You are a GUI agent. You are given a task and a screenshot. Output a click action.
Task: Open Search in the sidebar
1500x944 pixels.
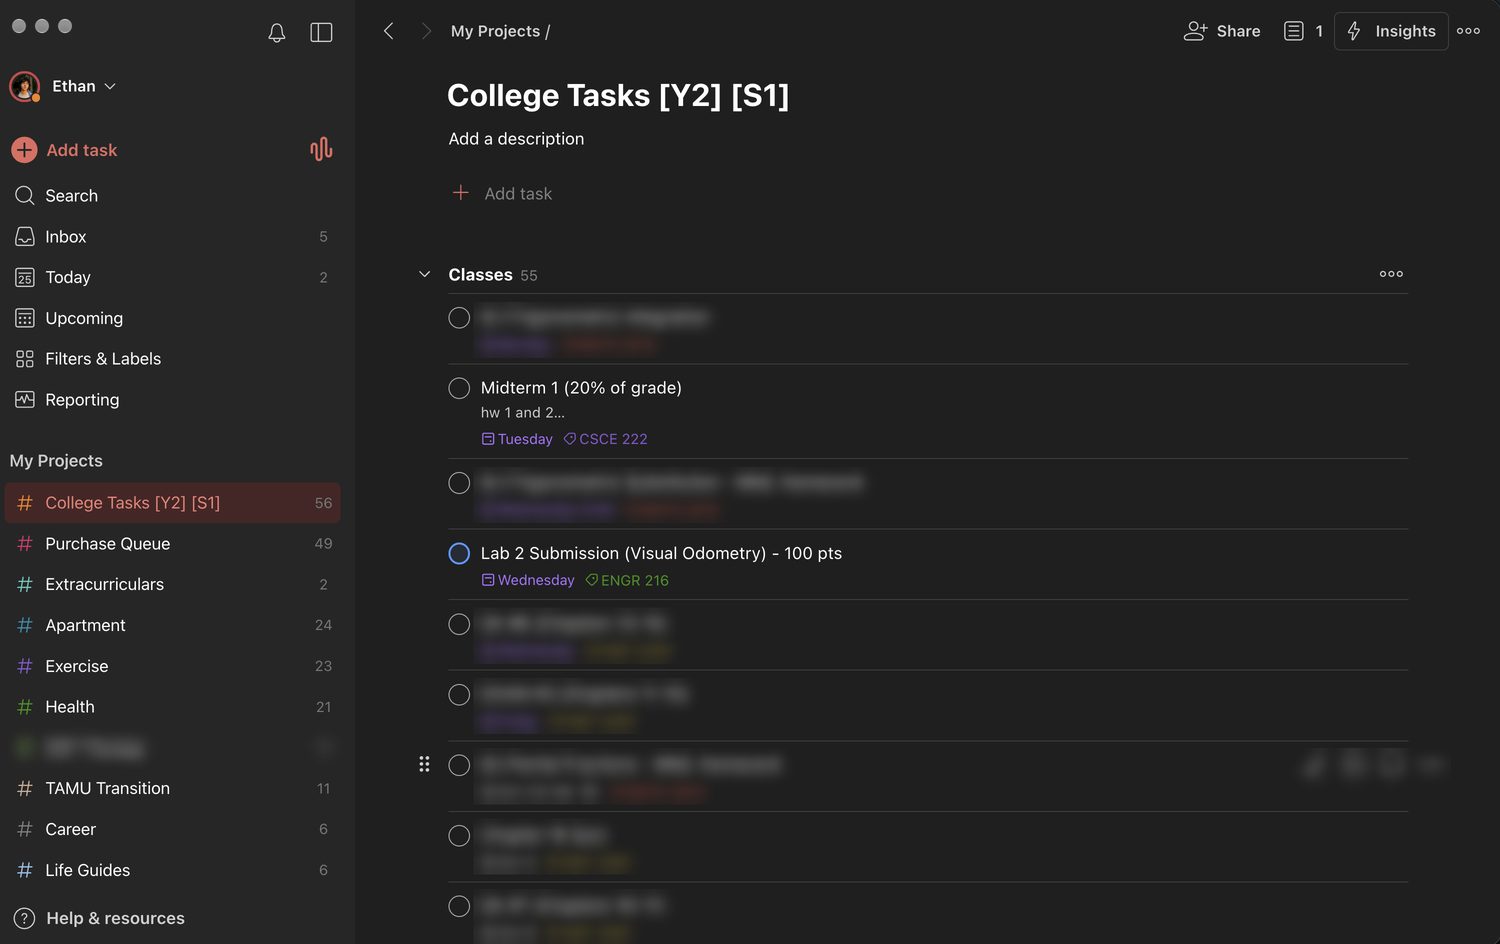(172, 196)
